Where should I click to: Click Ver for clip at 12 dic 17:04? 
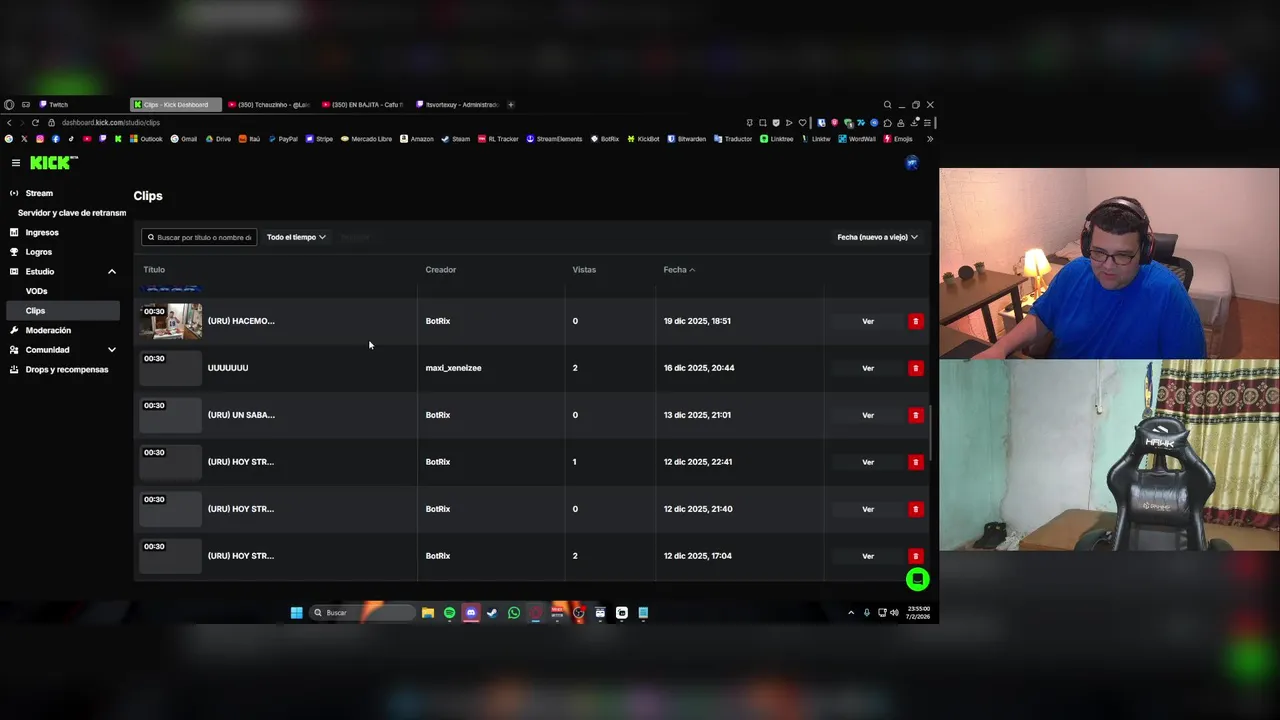868,556
